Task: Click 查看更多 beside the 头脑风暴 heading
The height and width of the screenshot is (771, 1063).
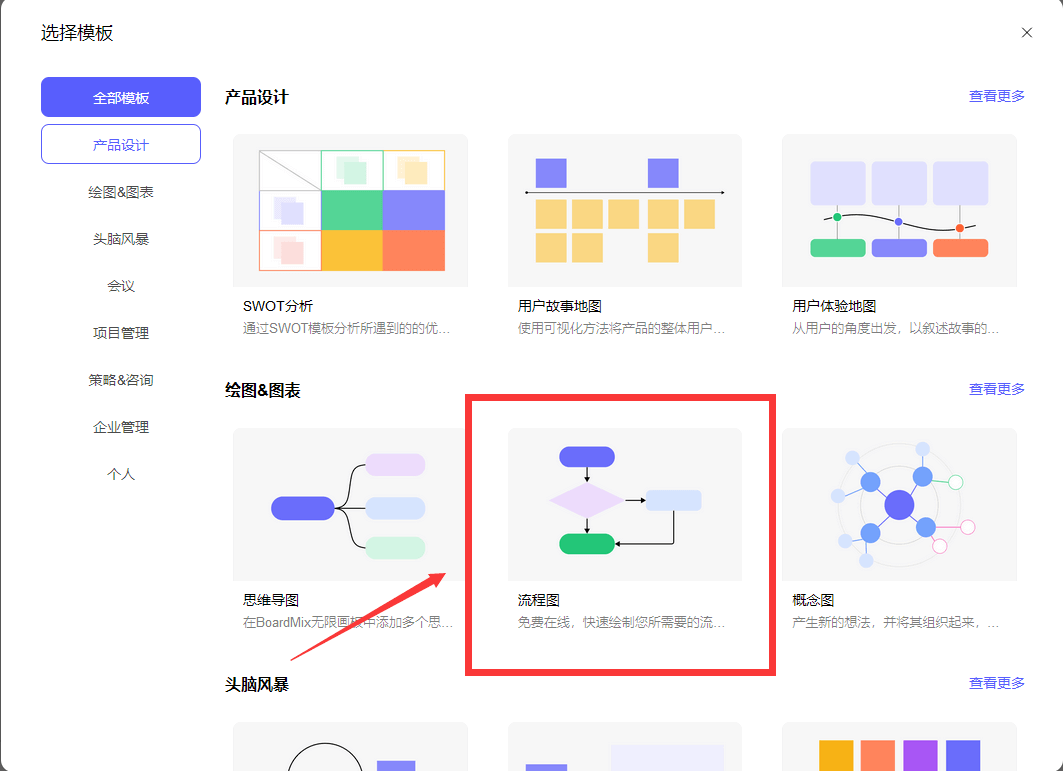Action: 997,683
